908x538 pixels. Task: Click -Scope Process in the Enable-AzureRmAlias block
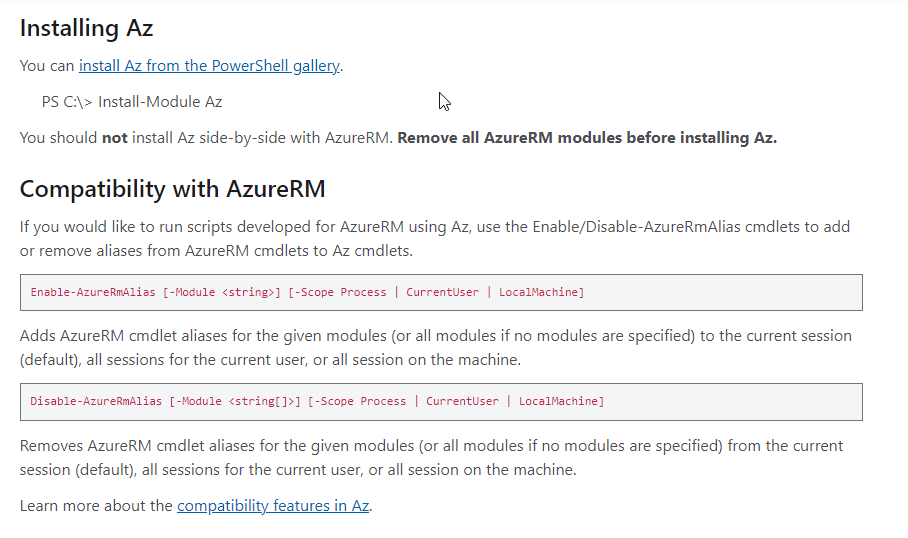337,292
